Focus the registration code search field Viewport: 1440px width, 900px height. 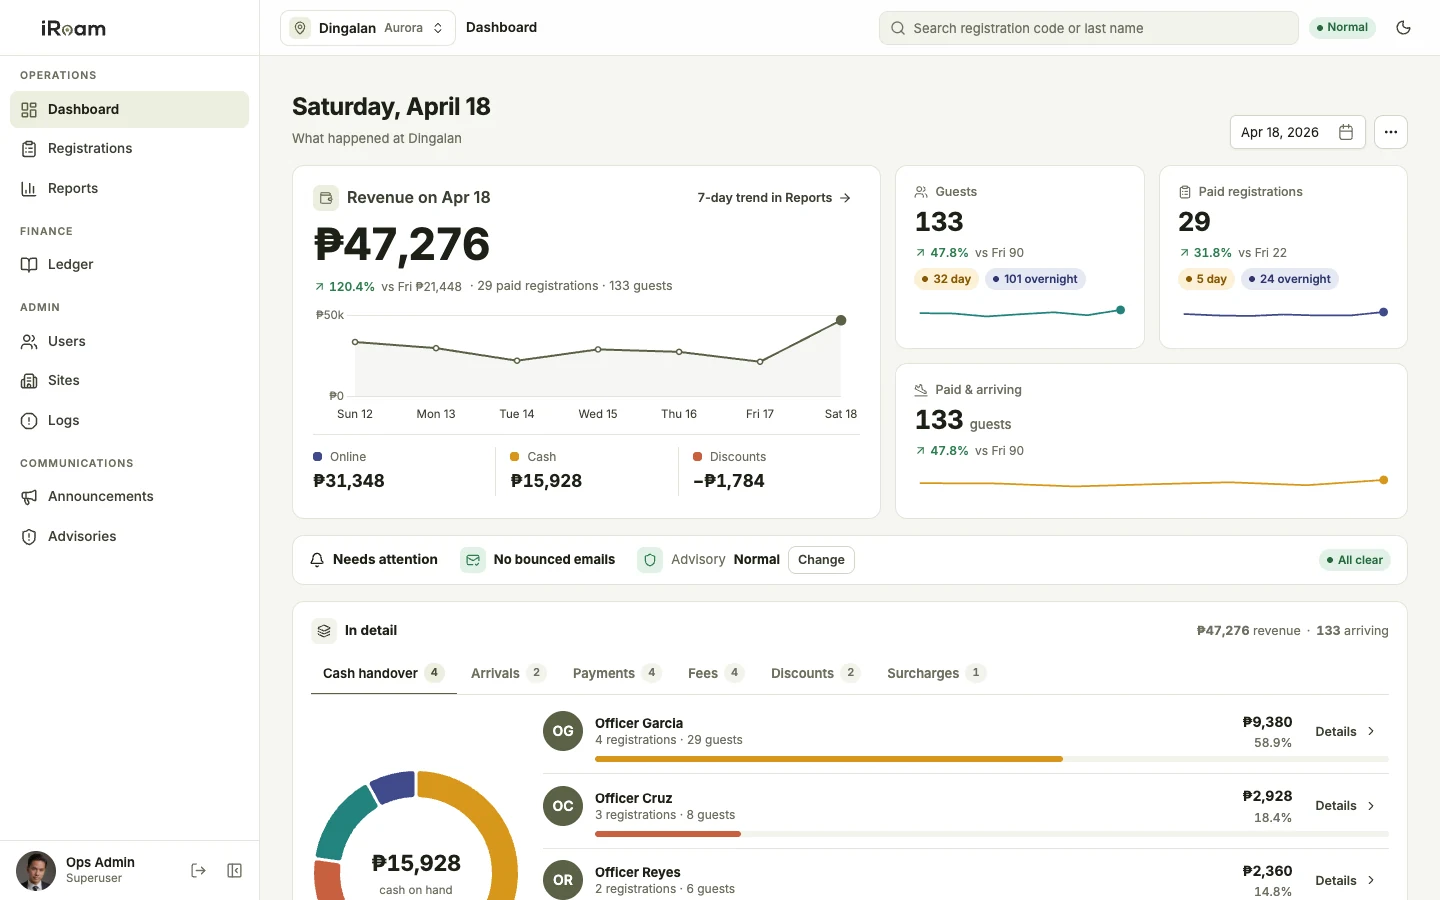(1088, 28)
